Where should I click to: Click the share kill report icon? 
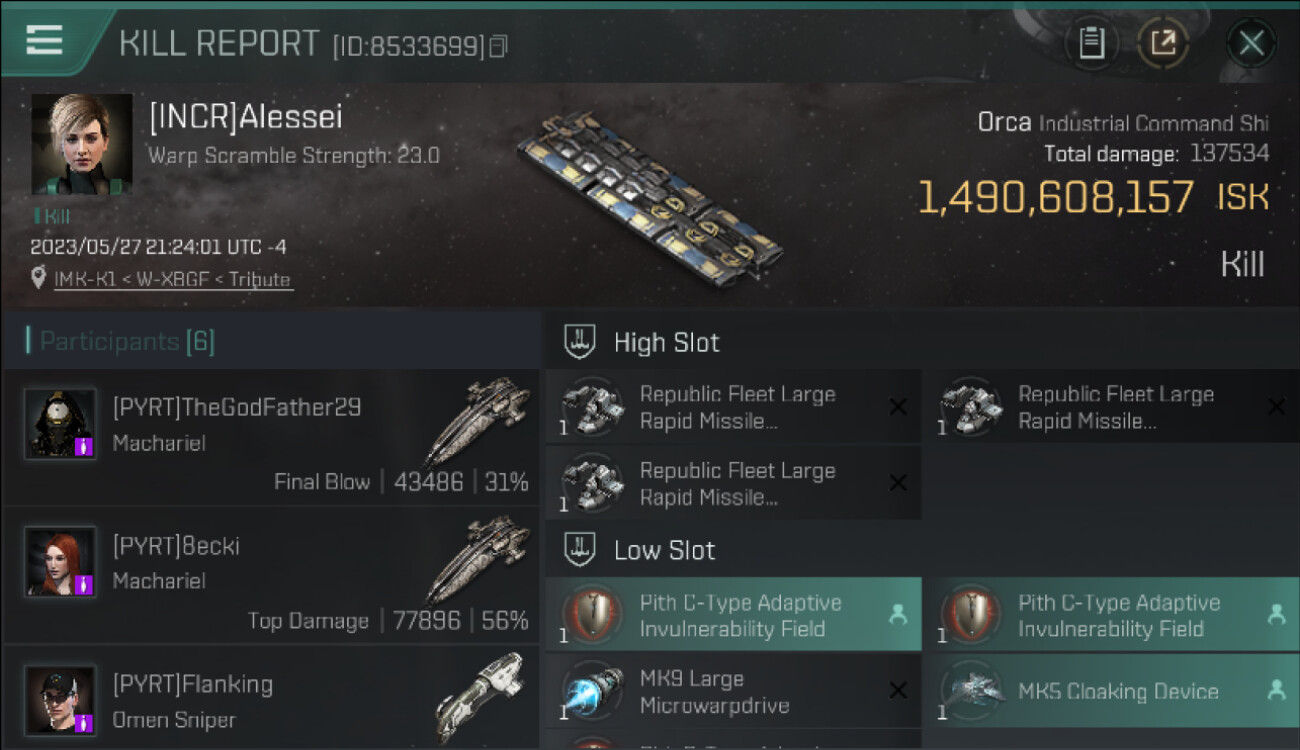tap(1163, 43)
